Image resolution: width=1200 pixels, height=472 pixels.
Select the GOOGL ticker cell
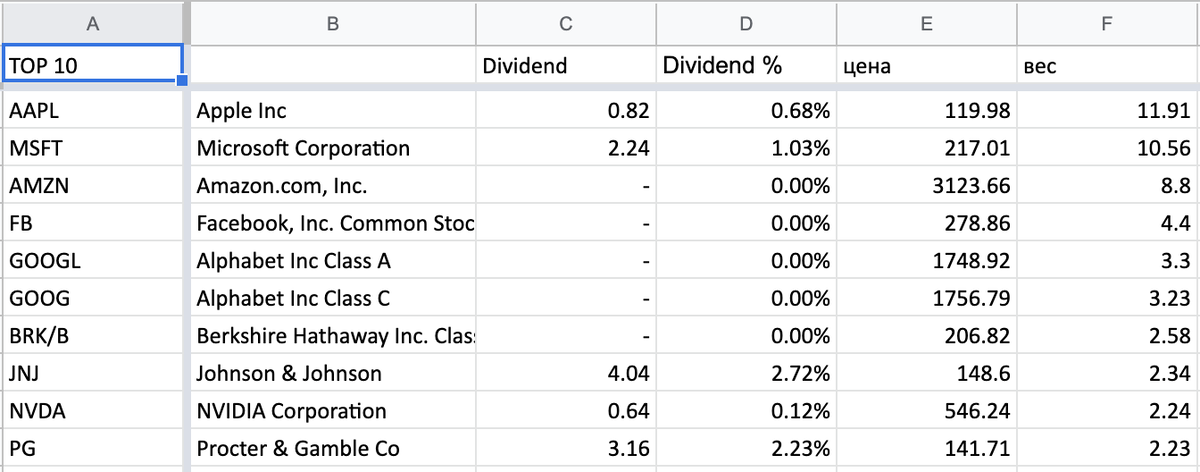tap(92, 261)
